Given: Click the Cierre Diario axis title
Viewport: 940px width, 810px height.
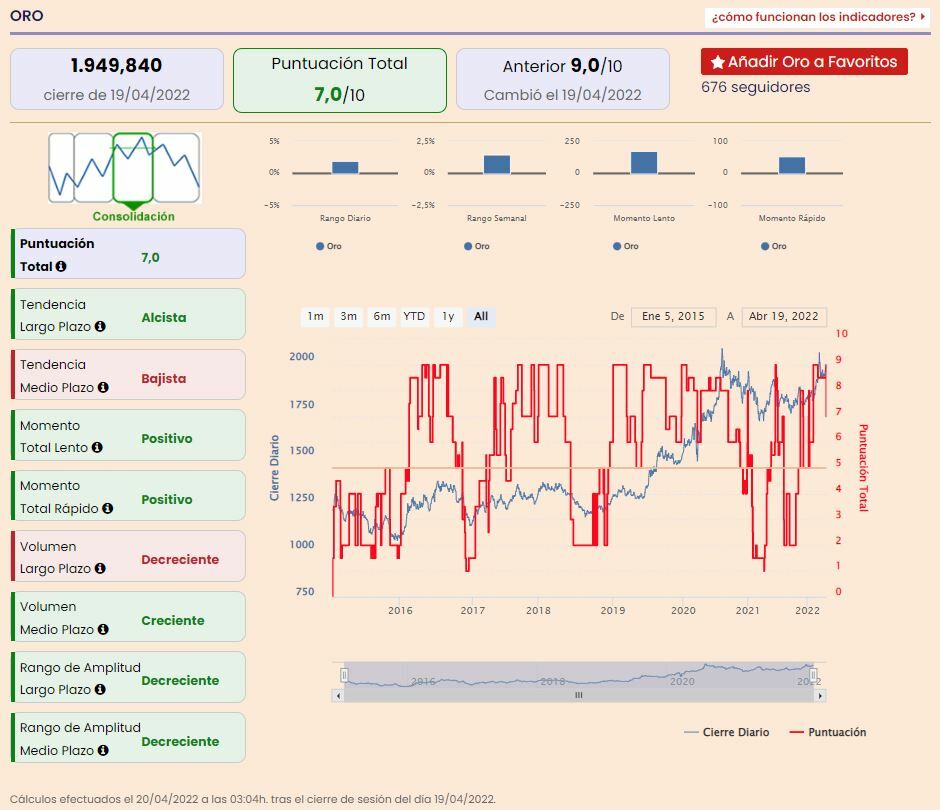Looking at the screenshot, I should coord(275,468).
